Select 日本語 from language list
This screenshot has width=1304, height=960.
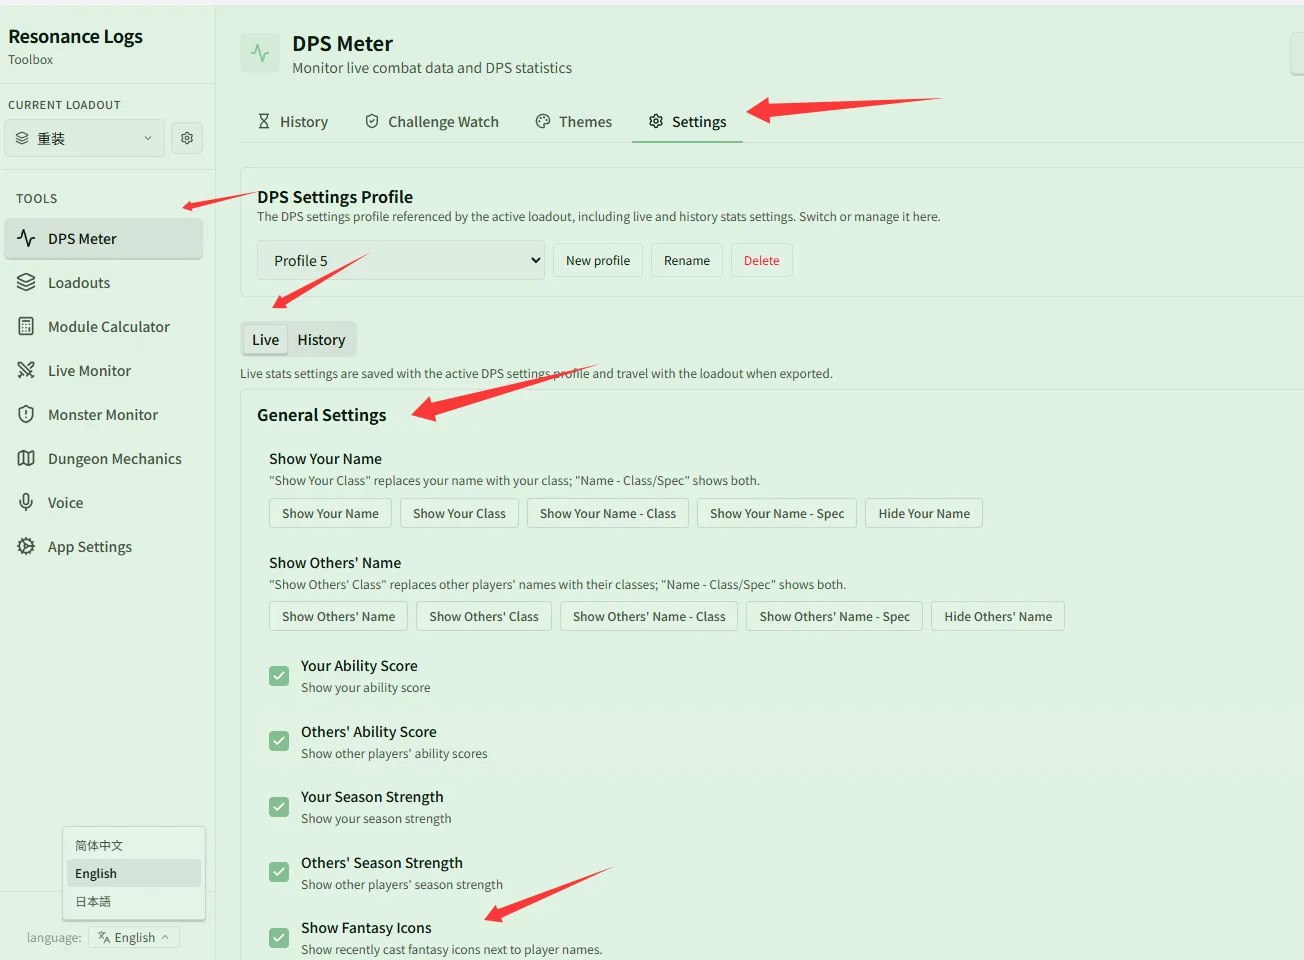point(134,901)
